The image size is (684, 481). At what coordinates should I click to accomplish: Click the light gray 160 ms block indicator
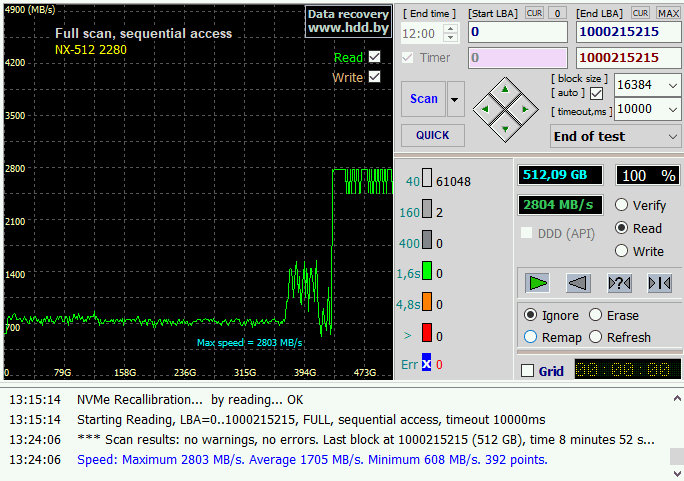pos(427,209)
